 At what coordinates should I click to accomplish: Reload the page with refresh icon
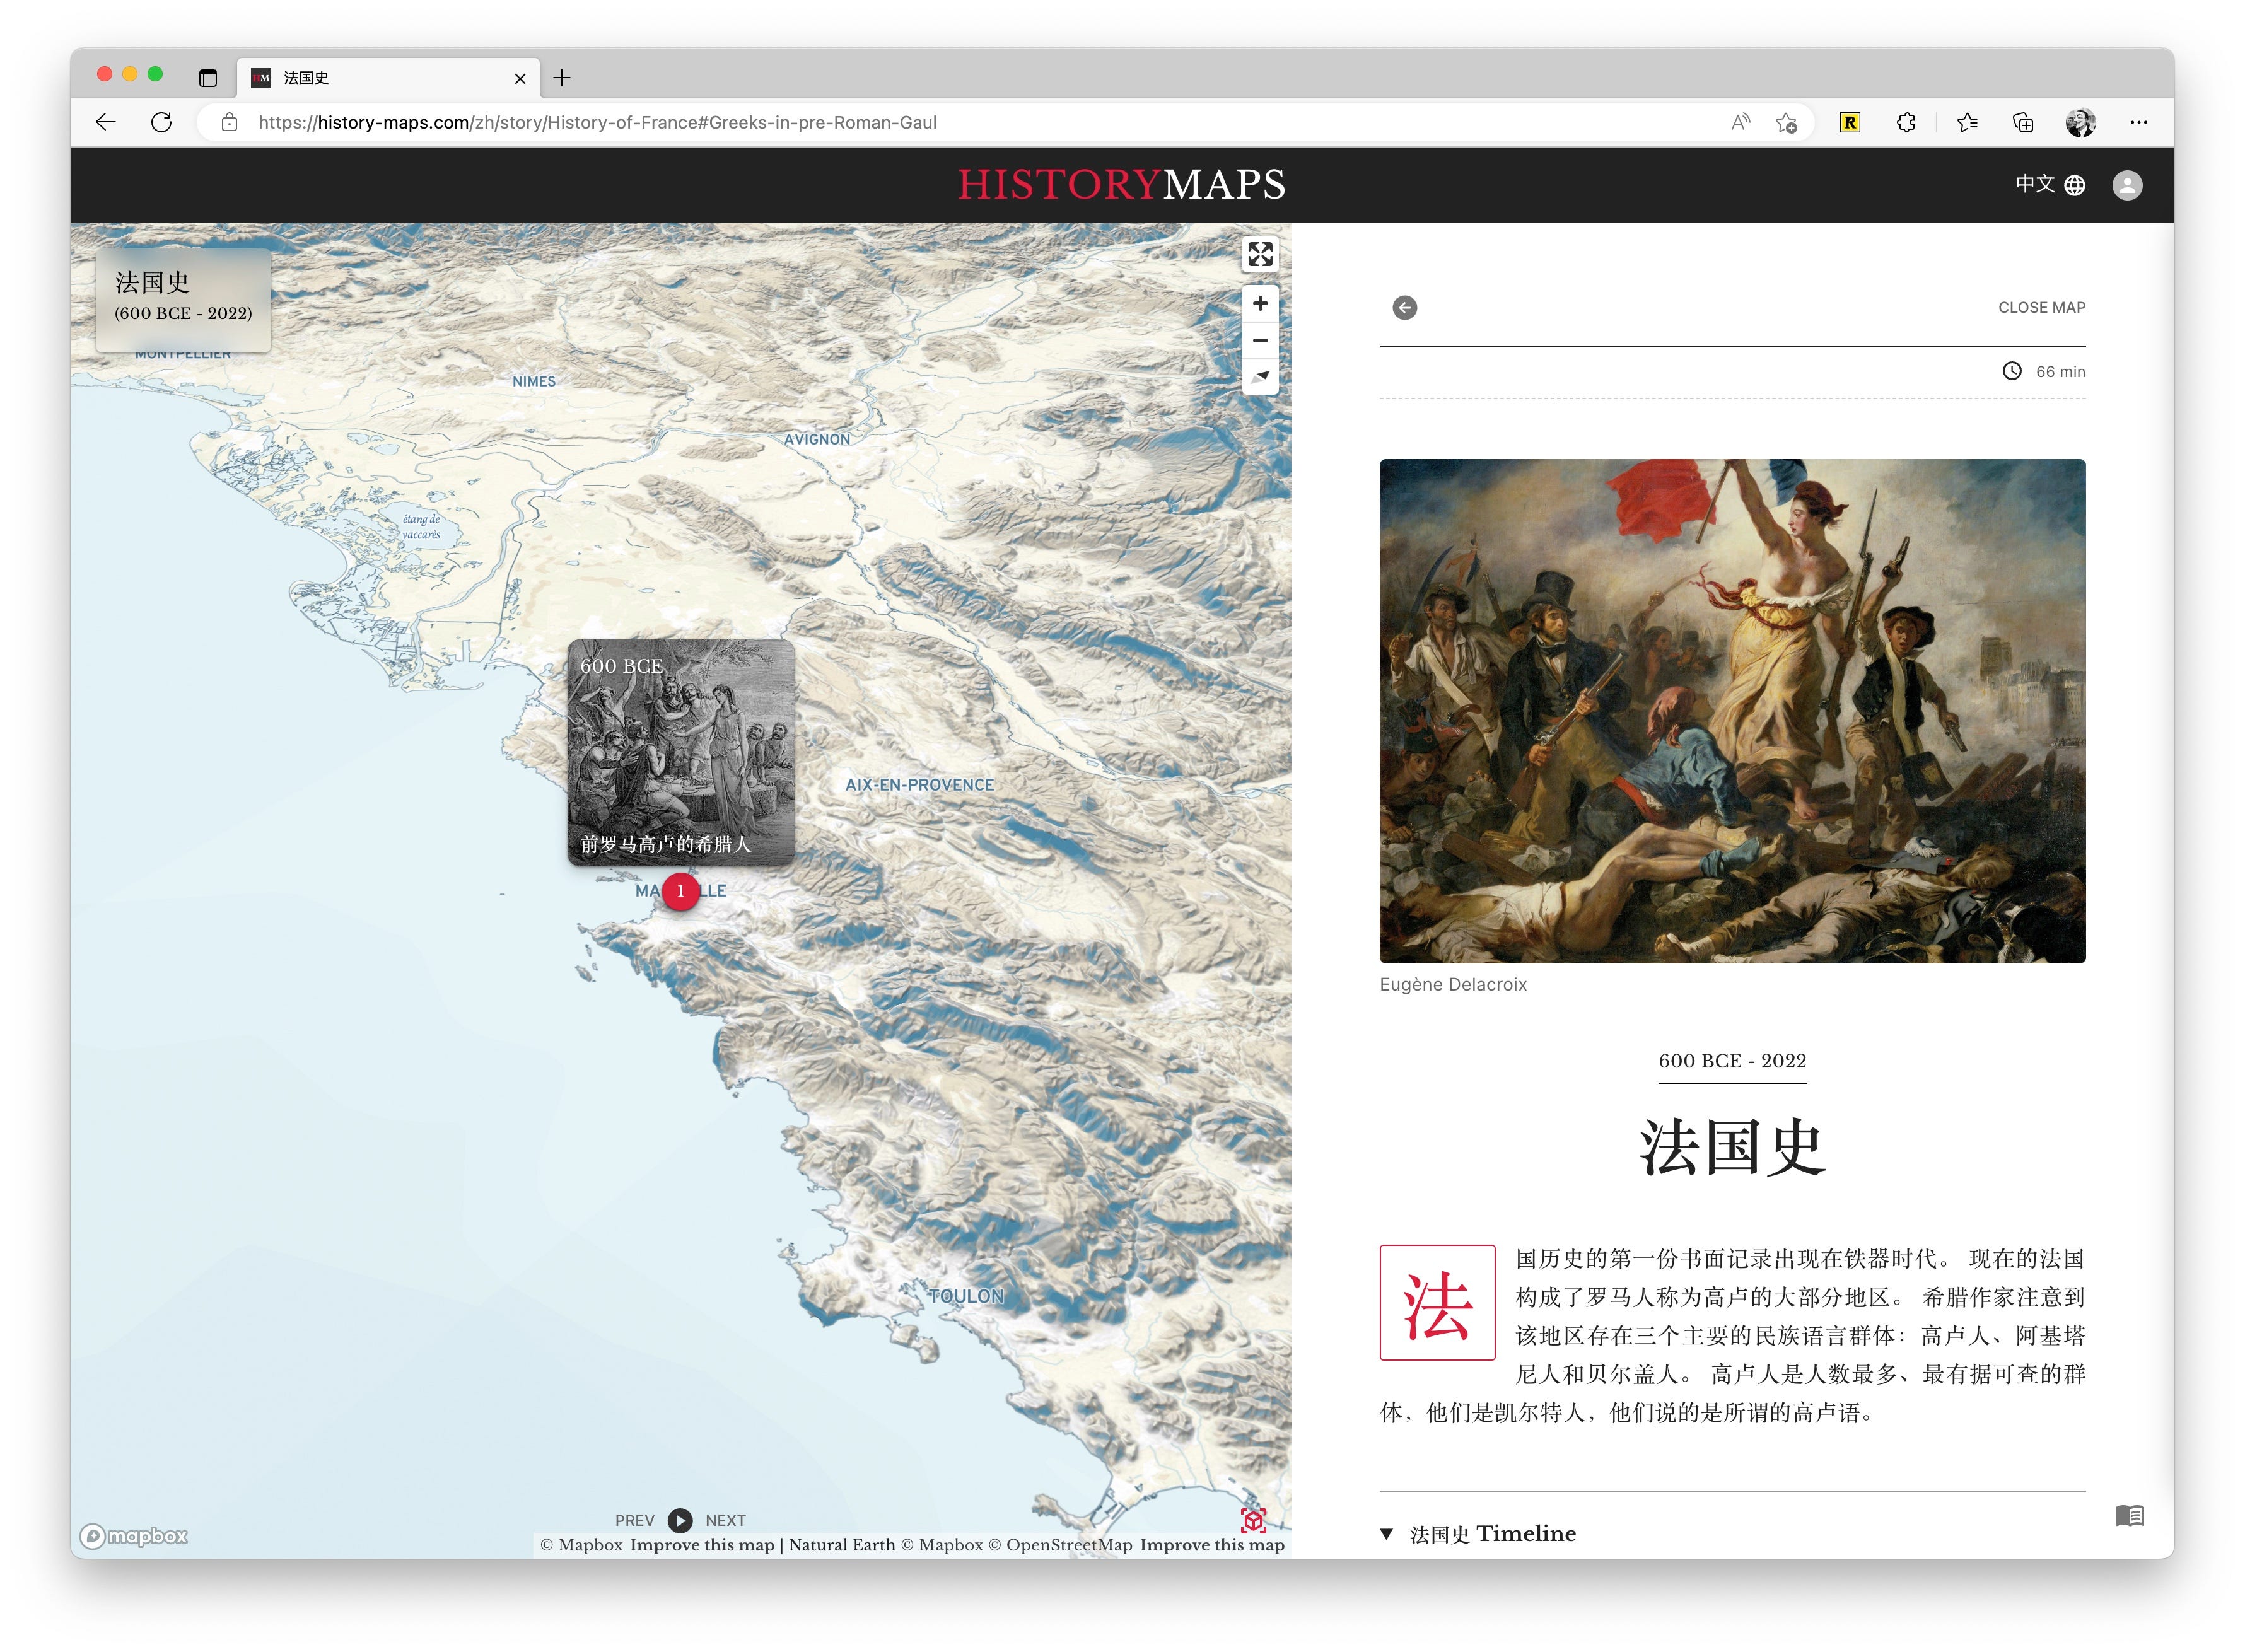tap(161, 122)
